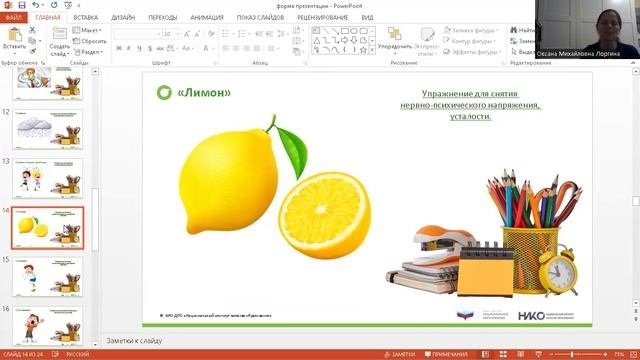Zoom in with the plus button

605,354
